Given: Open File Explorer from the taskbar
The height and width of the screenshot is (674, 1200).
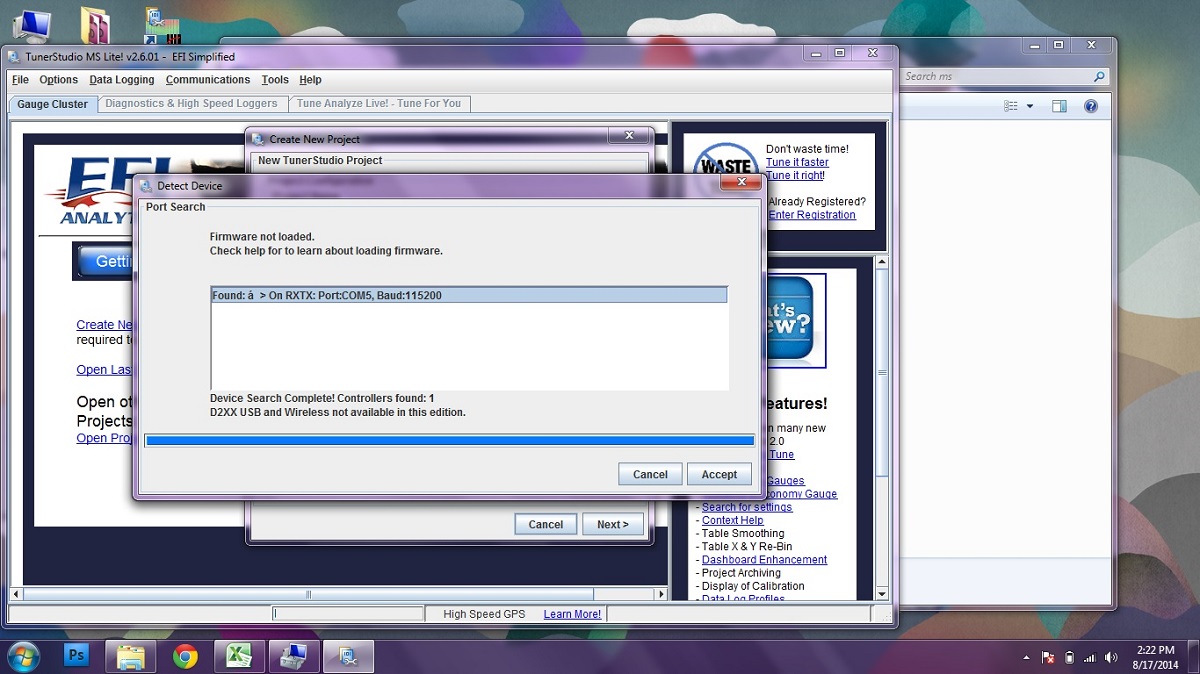Looking at the screenshot, I should [x=131, y=656].
